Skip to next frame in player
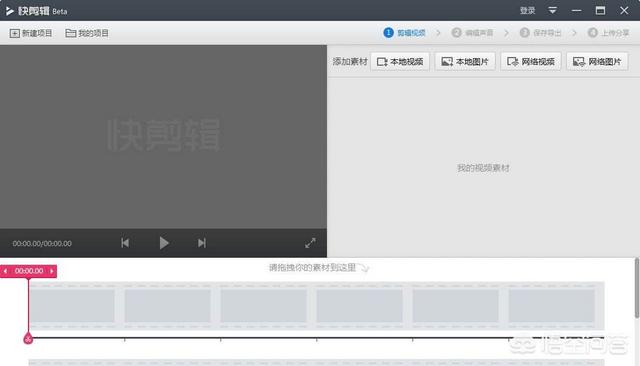Image resolution: width=640 pixels, height=366 pixels. 202,243
